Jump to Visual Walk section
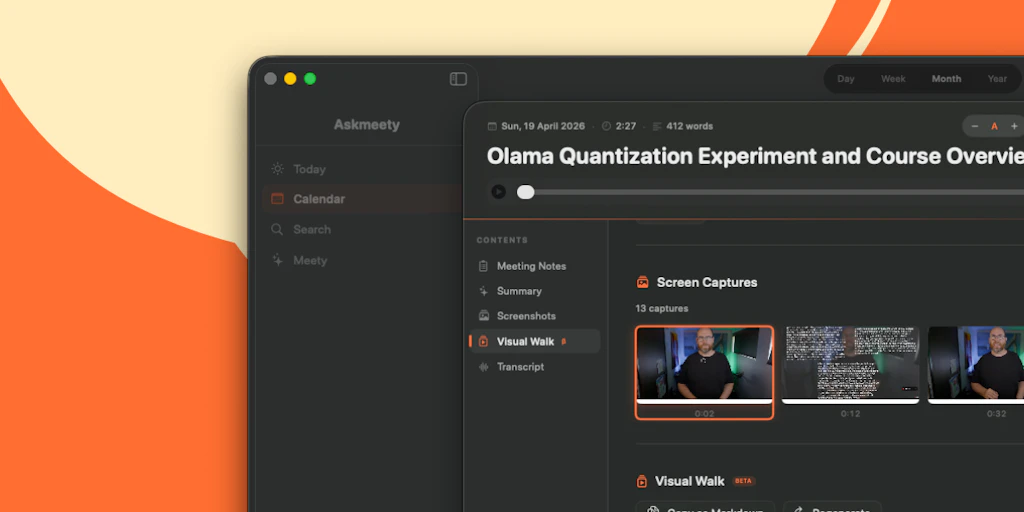The image size is (1024, 512). click(535, 341)
